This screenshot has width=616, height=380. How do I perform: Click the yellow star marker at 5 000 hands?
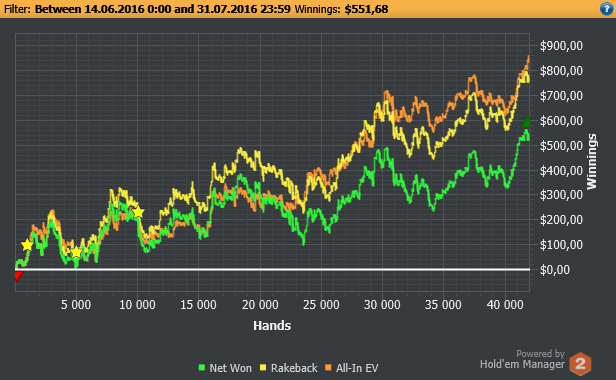click(x=76, y=252)
